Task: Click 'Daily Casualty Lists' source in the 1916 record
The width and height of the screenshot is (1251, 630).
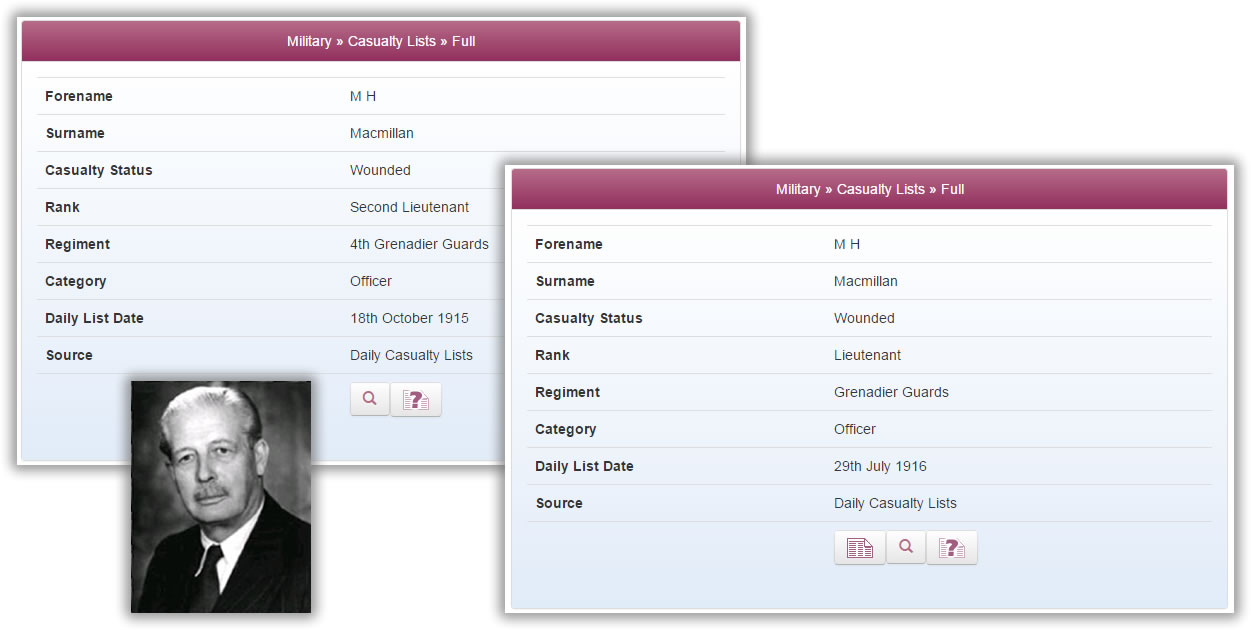Action: pos(895,503)
